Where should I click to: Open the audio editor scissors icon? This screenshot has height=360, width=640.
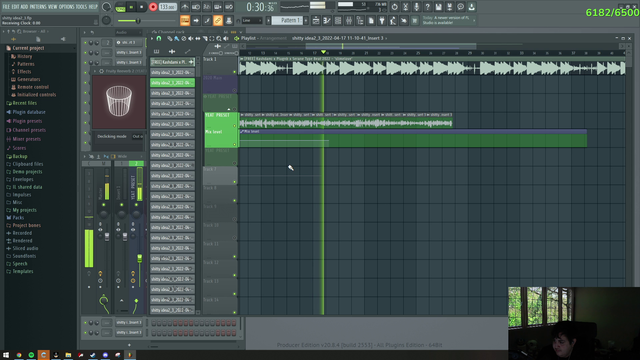click(x=405, y=7)
